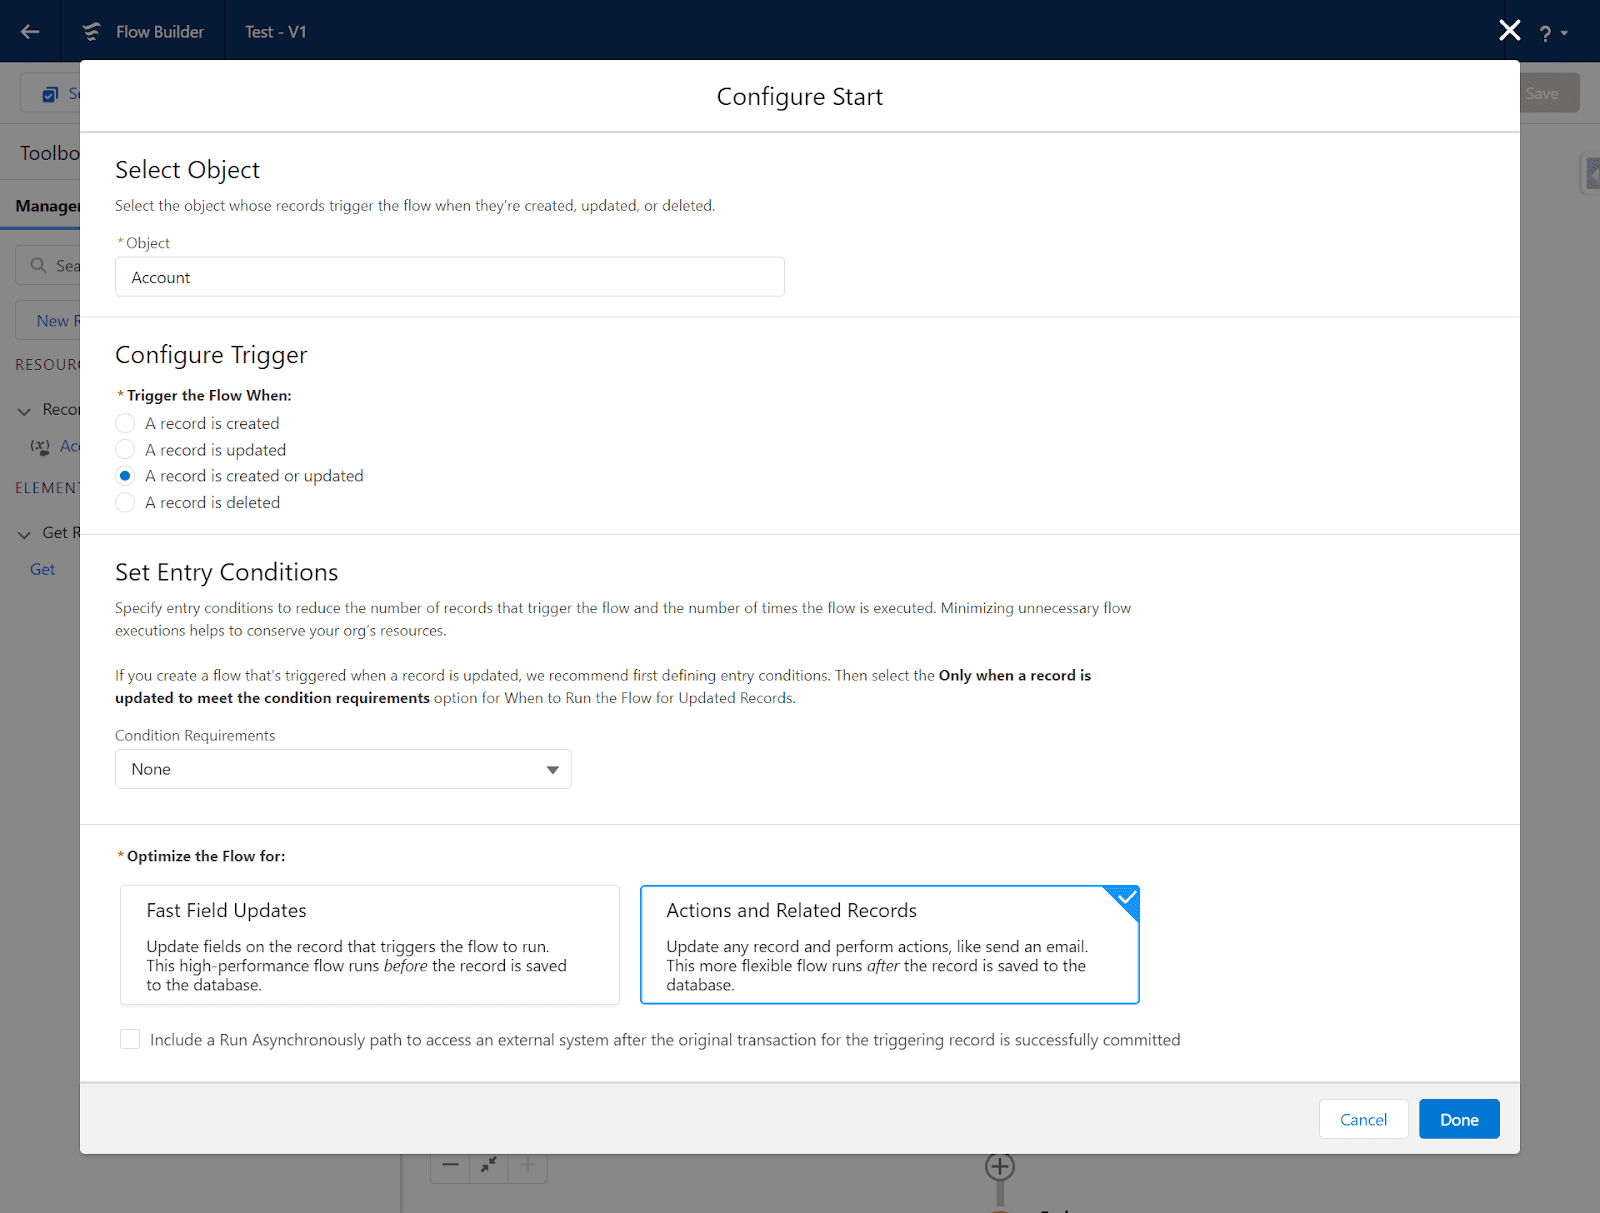The image size is (1600, 1213).
Task: Click the search magnifier icon in Toolbox
Action: [39, 266]
